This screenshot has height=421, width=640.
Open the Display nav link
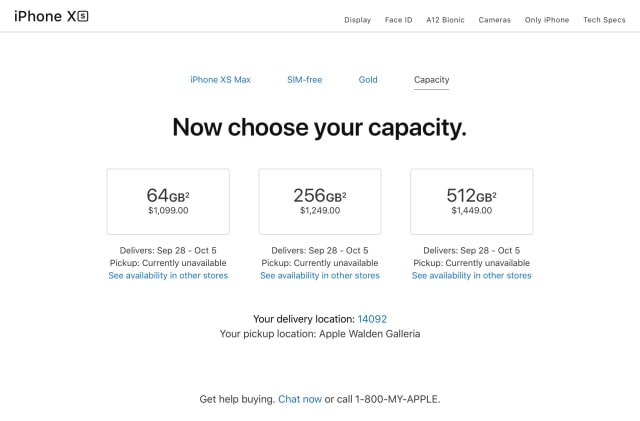(357, 20)
